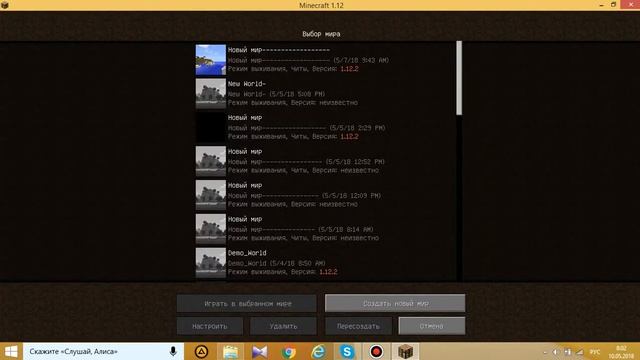This screenshot has height=360, width=640.
Task: Open the yellow triangle app in taskbar
Action: coord(201,351)
